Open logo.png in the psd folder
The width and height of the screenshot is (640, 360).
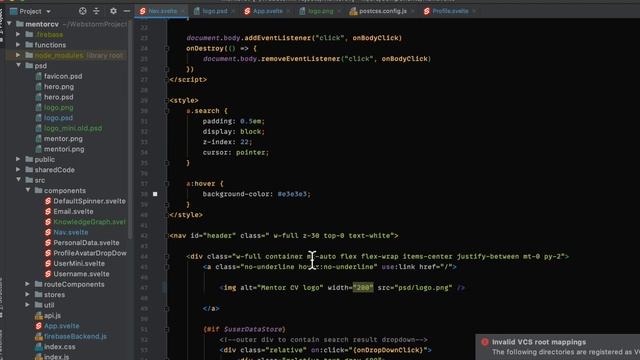(59, 107)
